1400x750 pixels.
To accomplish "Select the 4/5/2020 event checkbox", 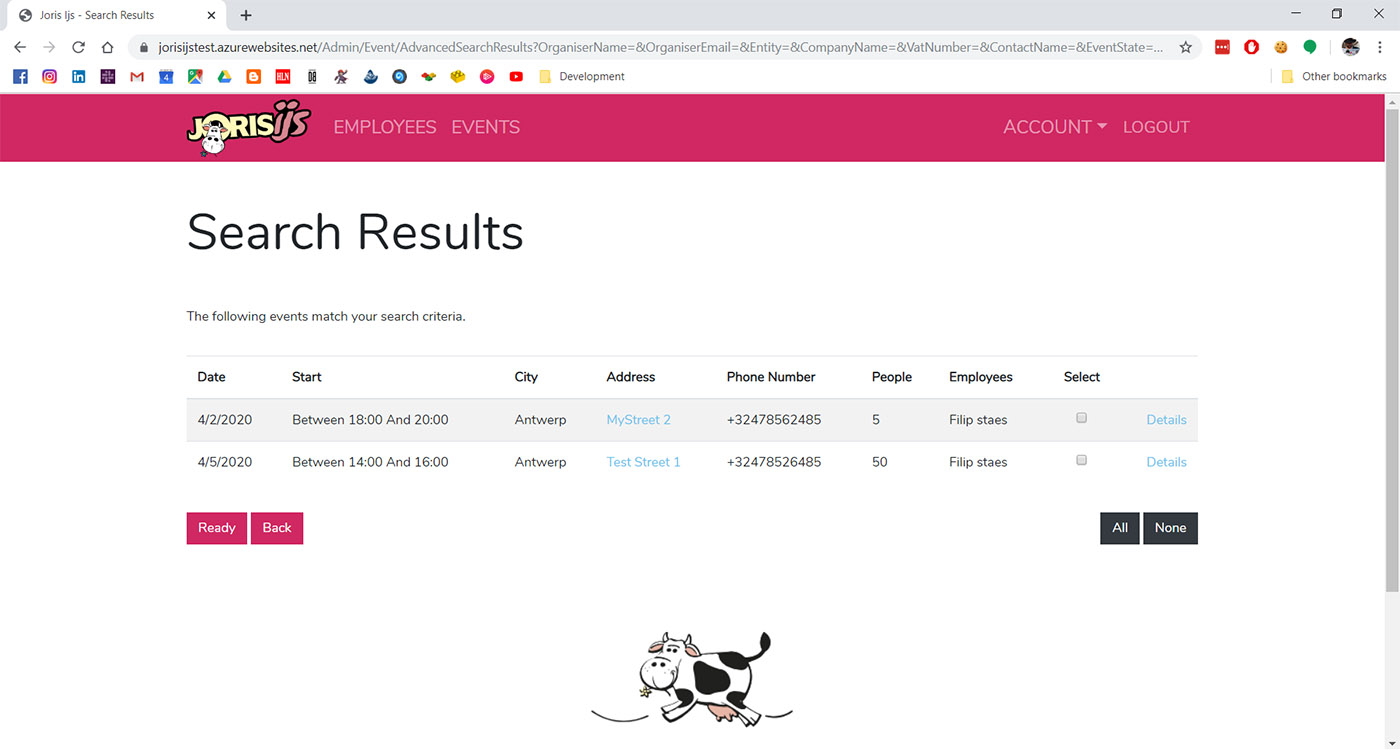I will (x=1081, y=460).
